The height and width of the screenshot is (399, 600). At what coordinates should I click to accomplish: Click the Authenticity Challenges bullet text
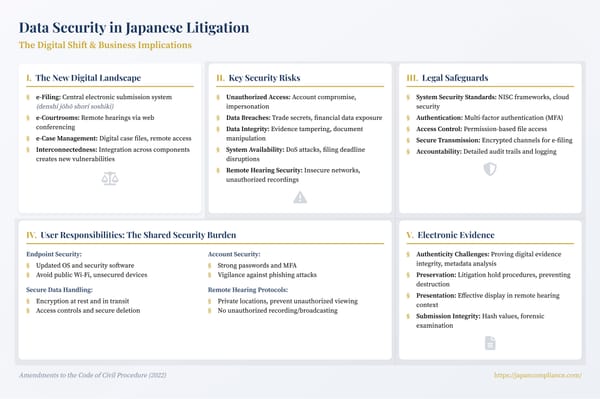(489, 259)
